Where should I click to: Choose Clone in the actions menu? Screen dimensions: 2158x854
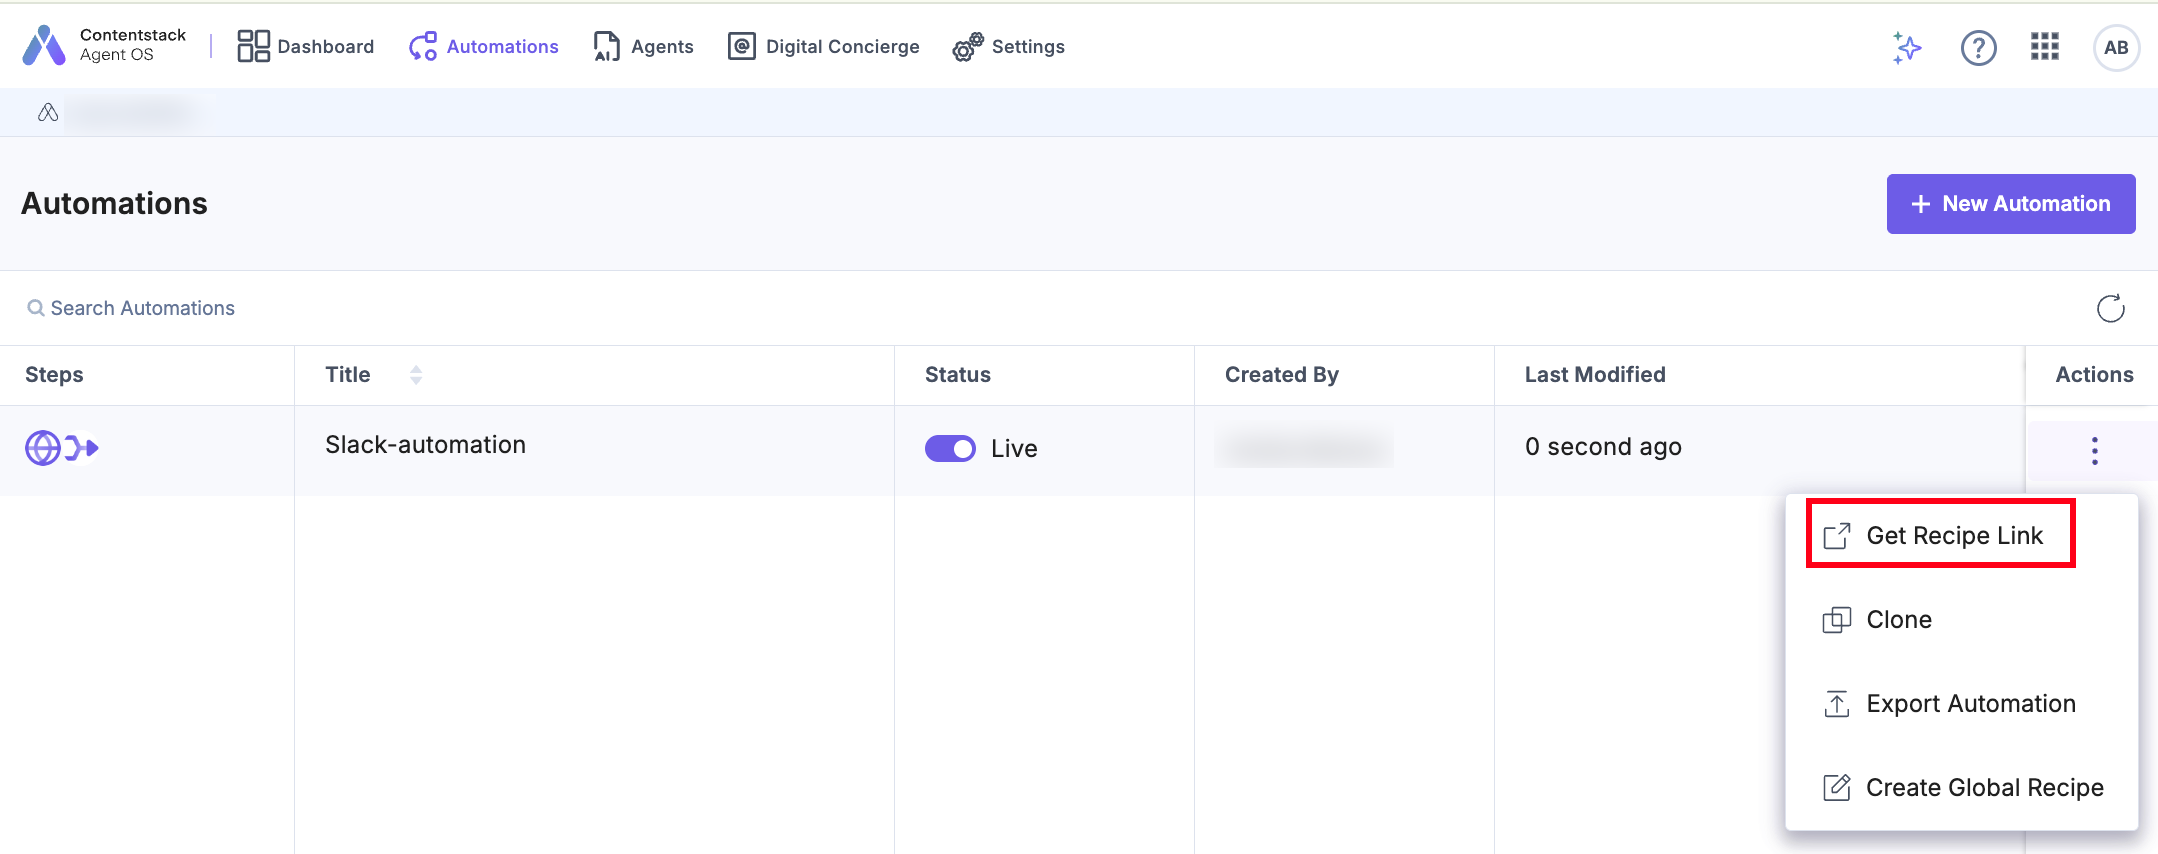(1898, 620)
